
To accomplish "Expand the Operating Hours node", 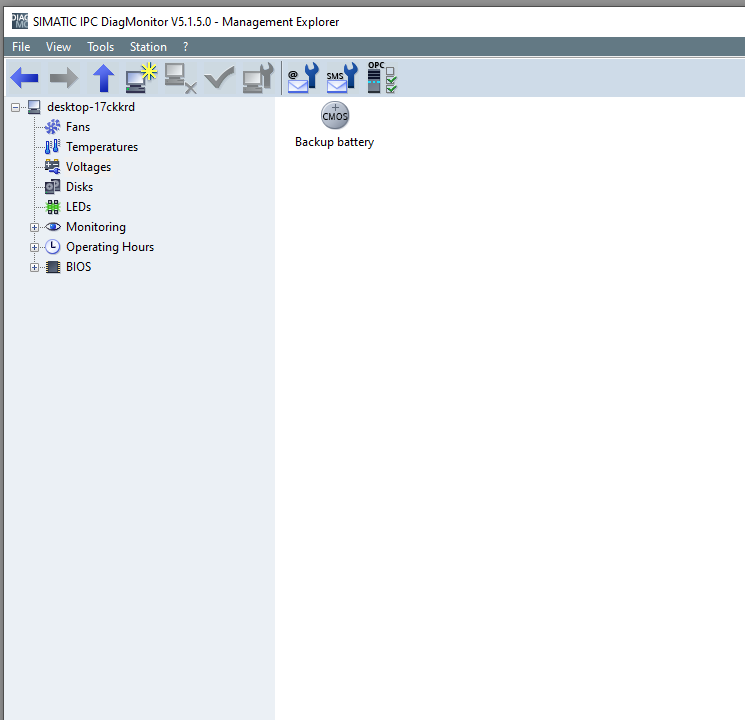I will click(x=34, y=247).
